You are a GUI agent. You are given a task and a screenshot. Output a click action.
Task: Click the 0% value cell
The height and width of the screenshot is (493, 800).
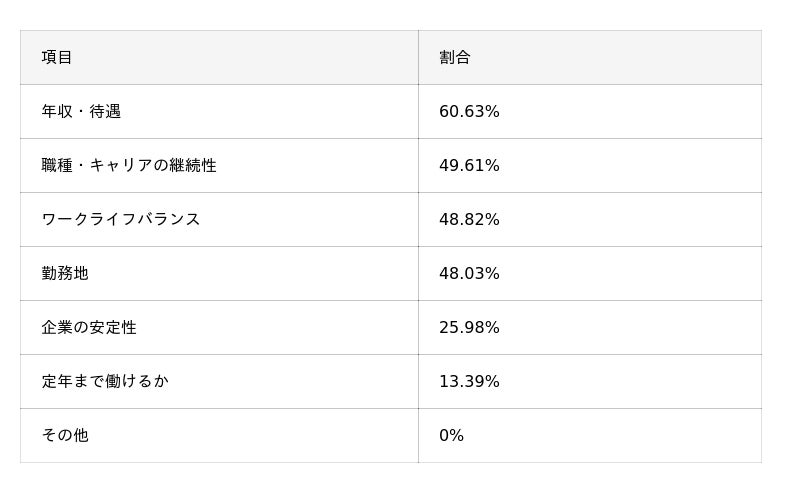pyautogui.click(x=451, y=436)
